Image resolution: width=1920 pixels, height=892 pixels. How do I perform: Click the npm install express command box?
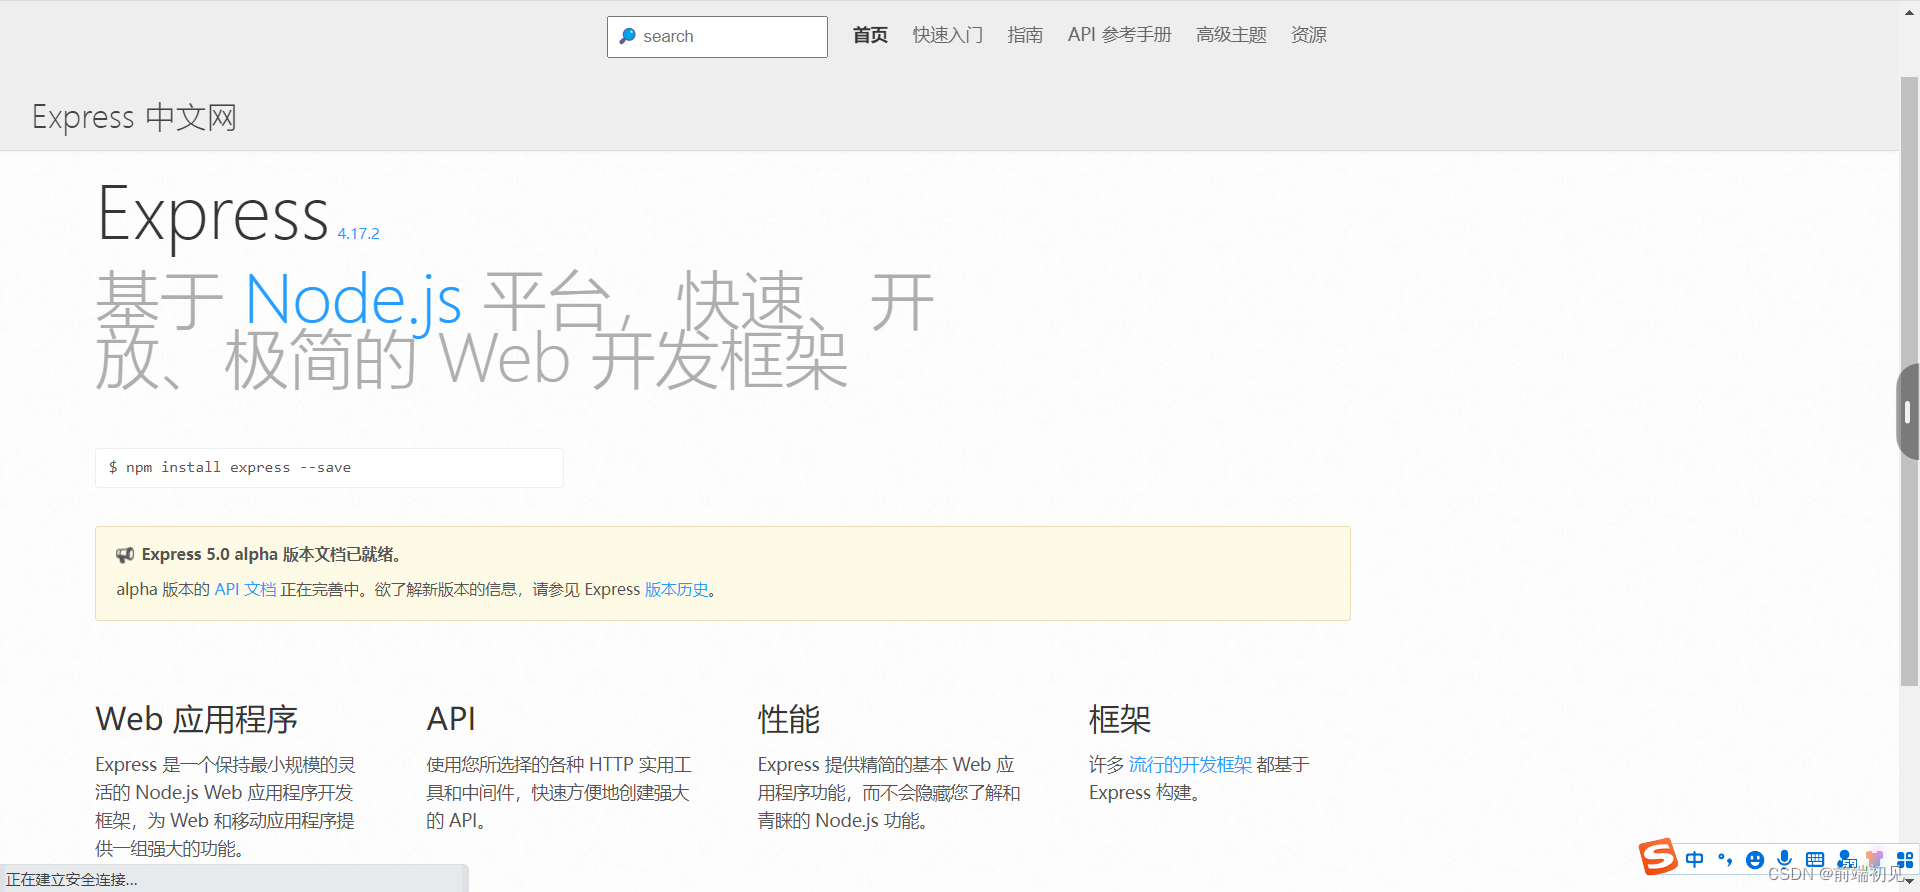[329, 468]
